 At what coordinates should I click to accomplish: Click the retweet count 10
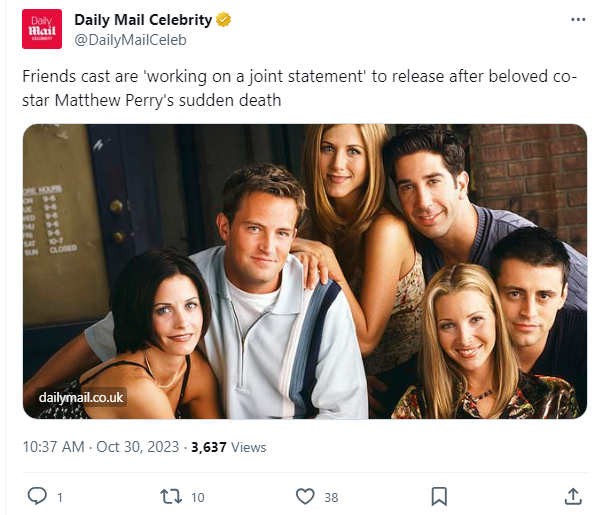197,497
